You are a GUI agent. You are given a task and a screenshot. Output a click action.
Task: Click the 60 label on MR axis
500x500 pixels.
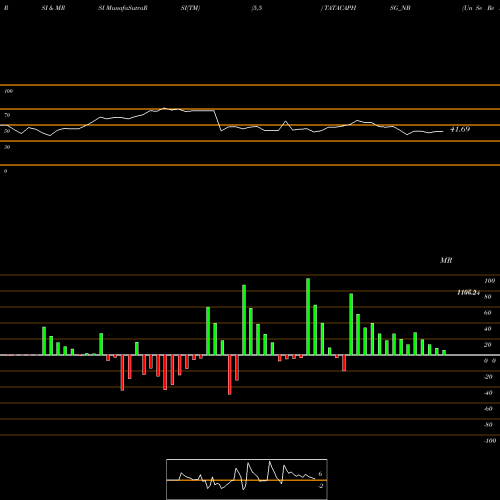point(488,313)
